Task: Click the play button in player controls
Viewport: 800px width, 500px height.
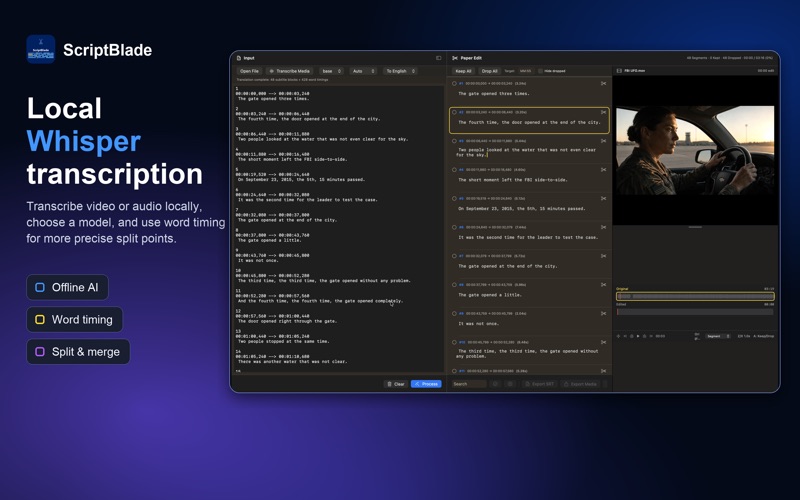Action: pos(638,336)
